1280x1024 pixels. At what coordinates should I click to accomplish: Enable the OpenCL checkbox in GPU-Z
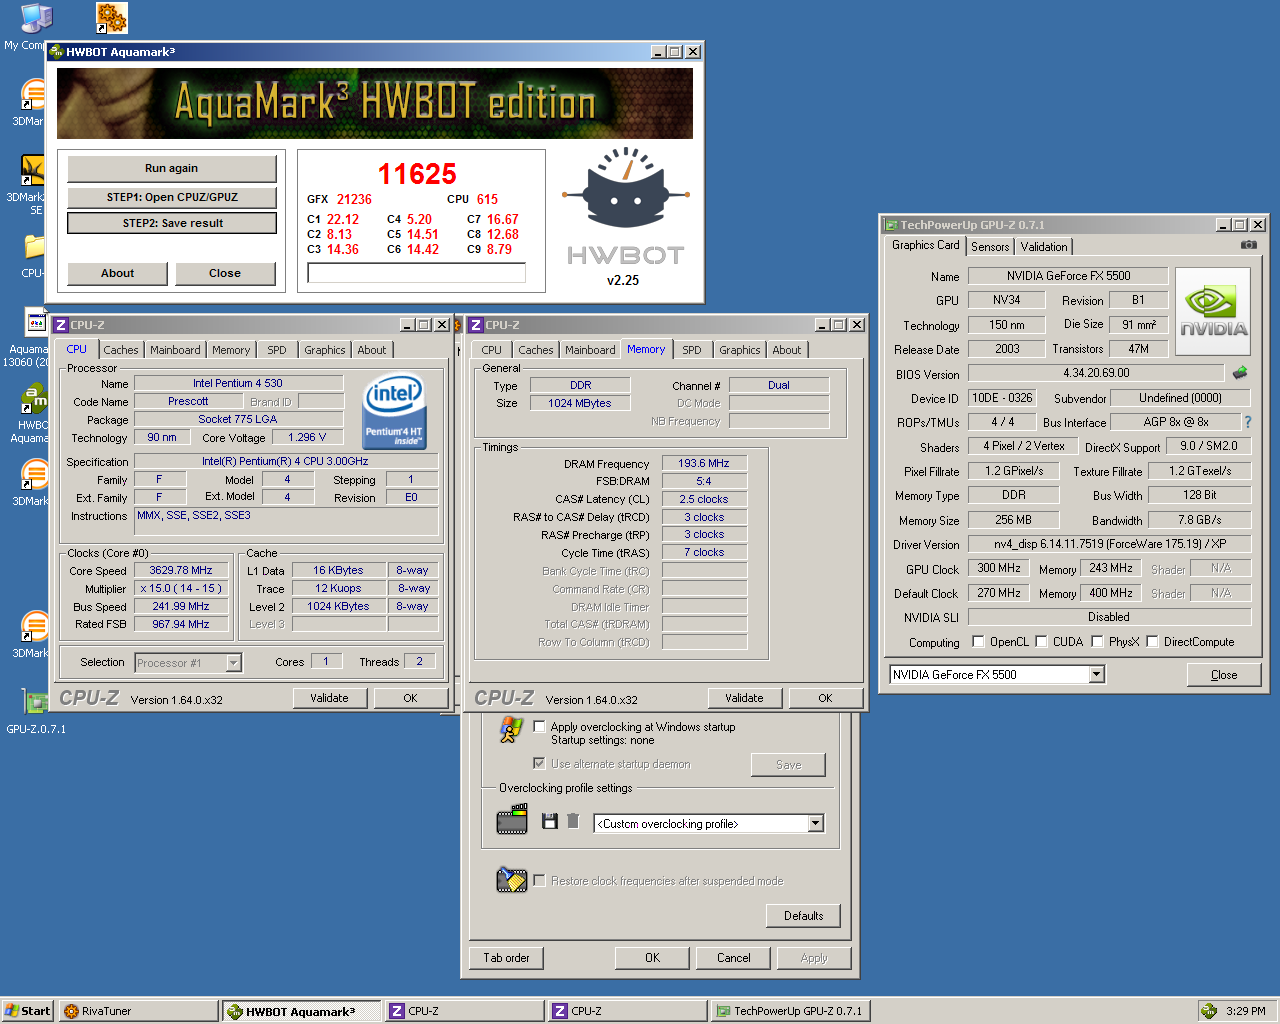click(978, 642)
